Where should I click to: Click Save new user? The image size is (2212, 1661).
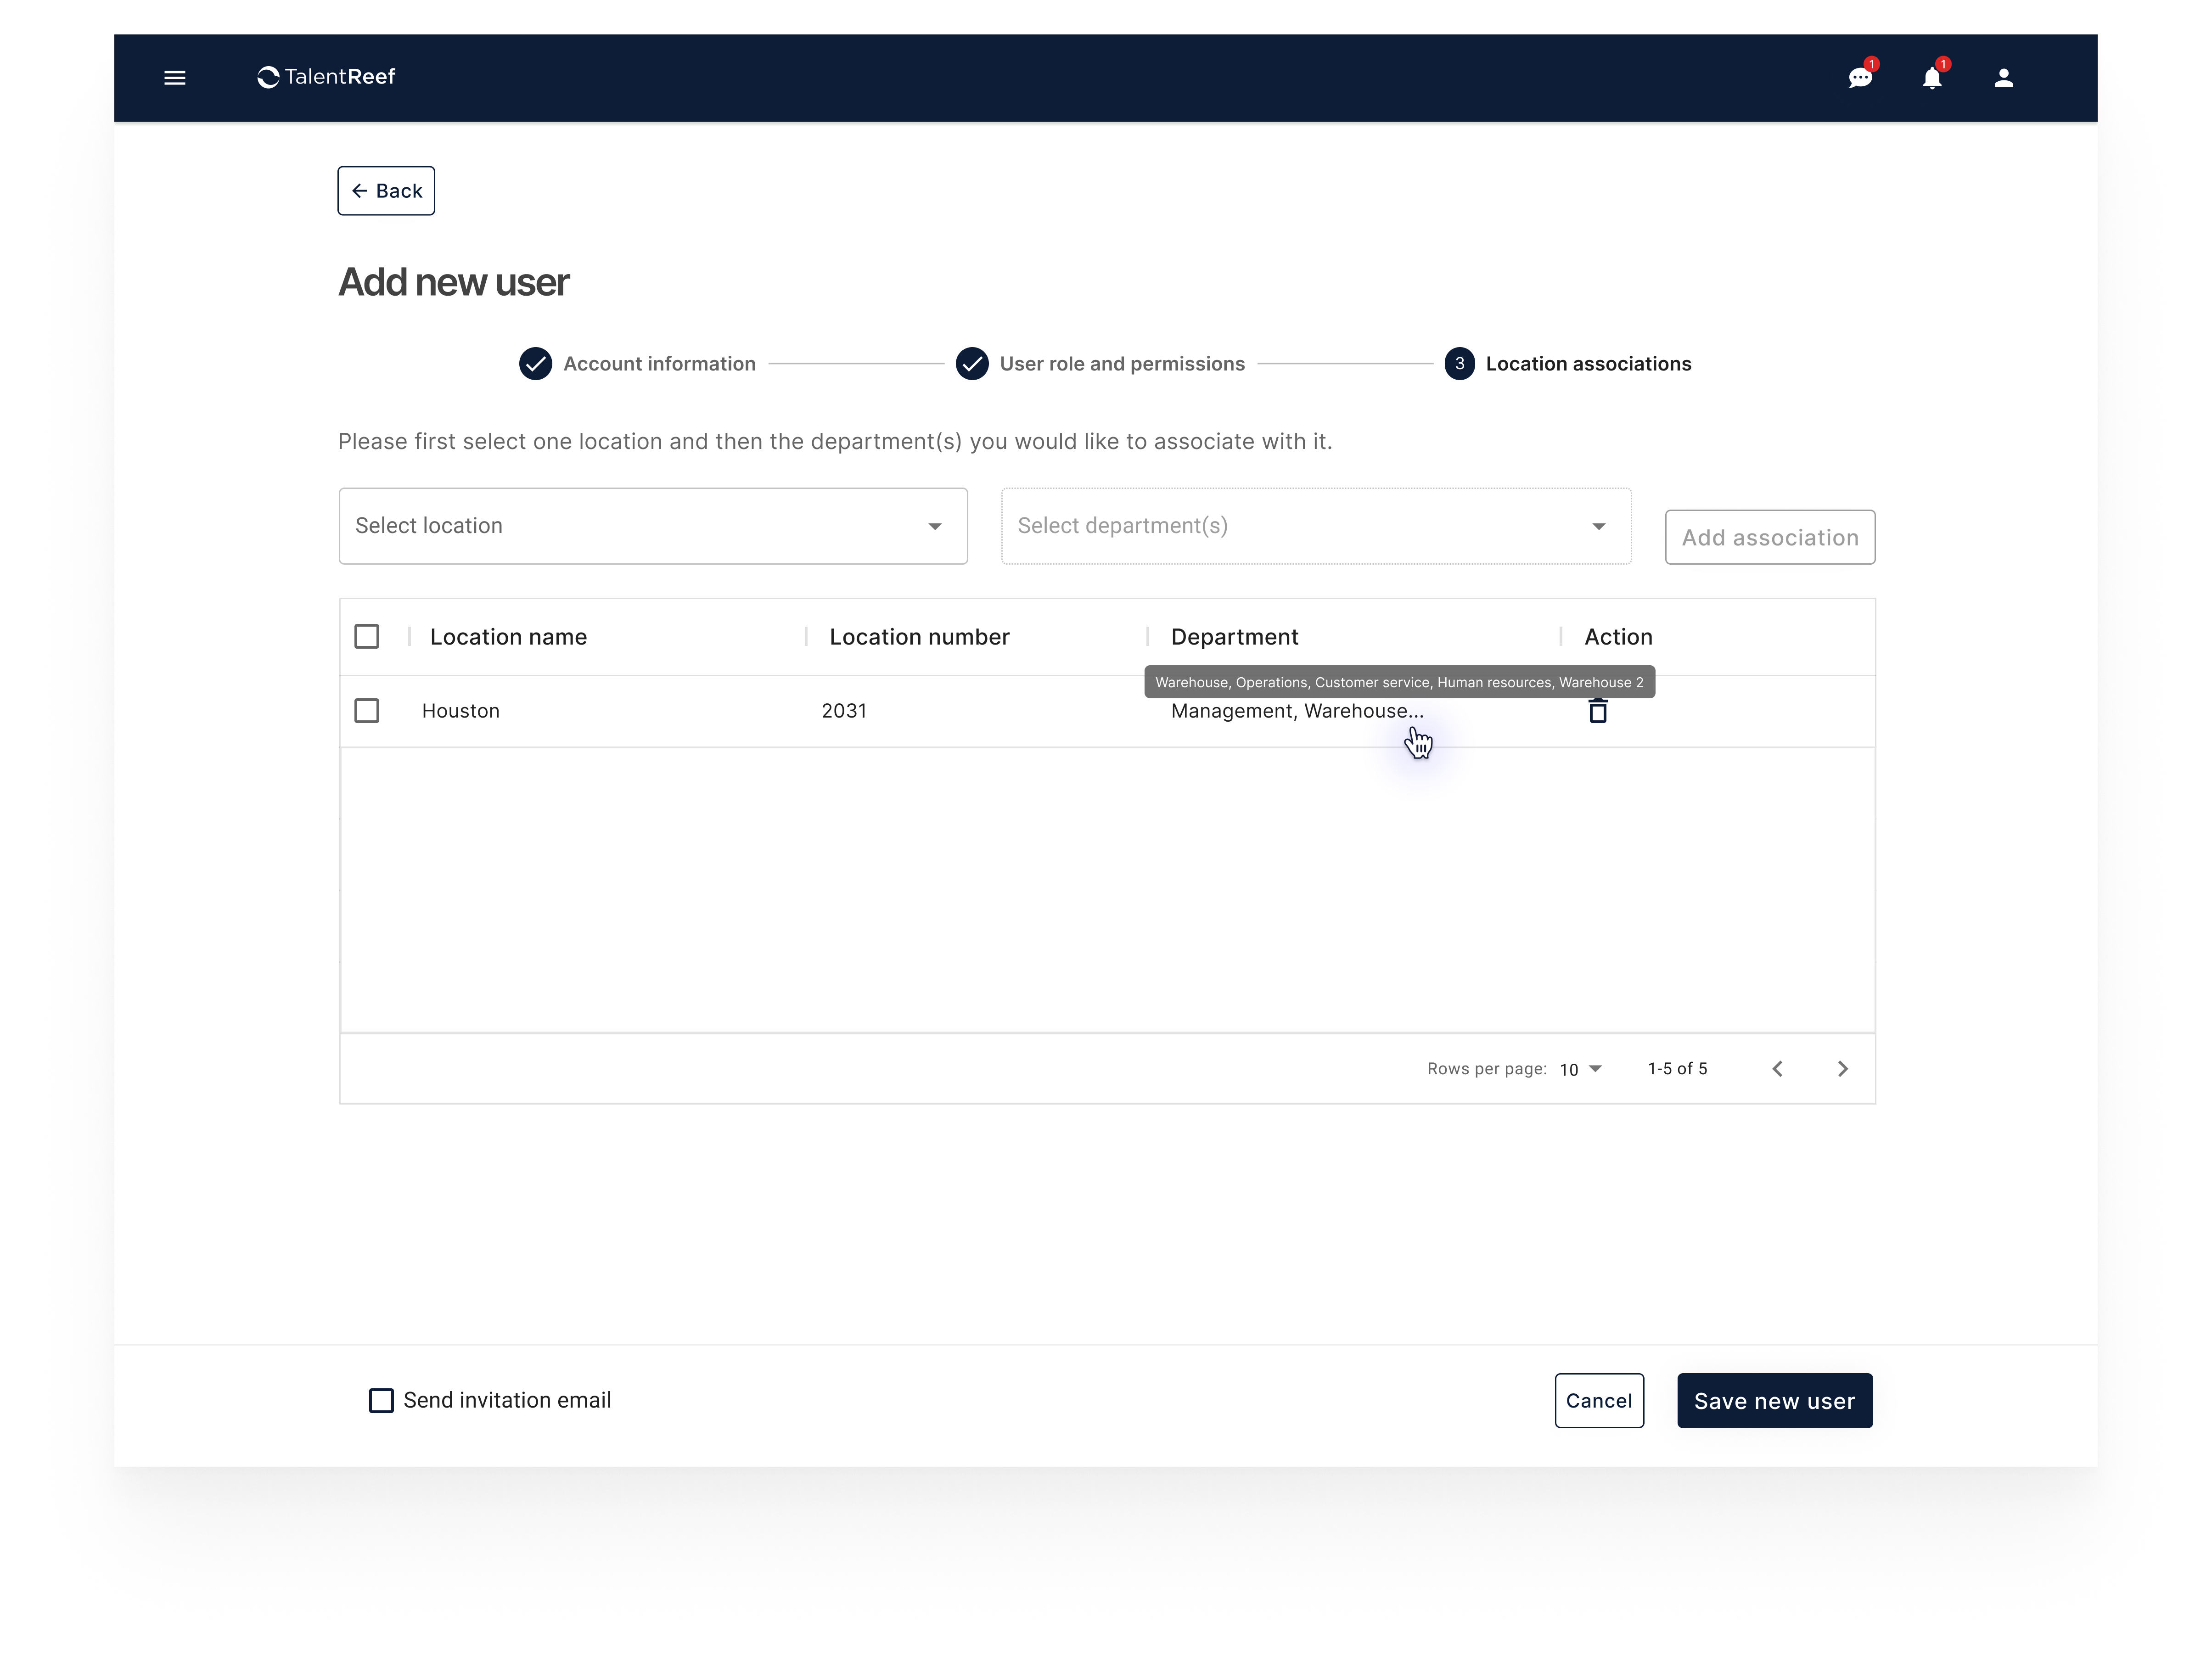(1775, 1401)
